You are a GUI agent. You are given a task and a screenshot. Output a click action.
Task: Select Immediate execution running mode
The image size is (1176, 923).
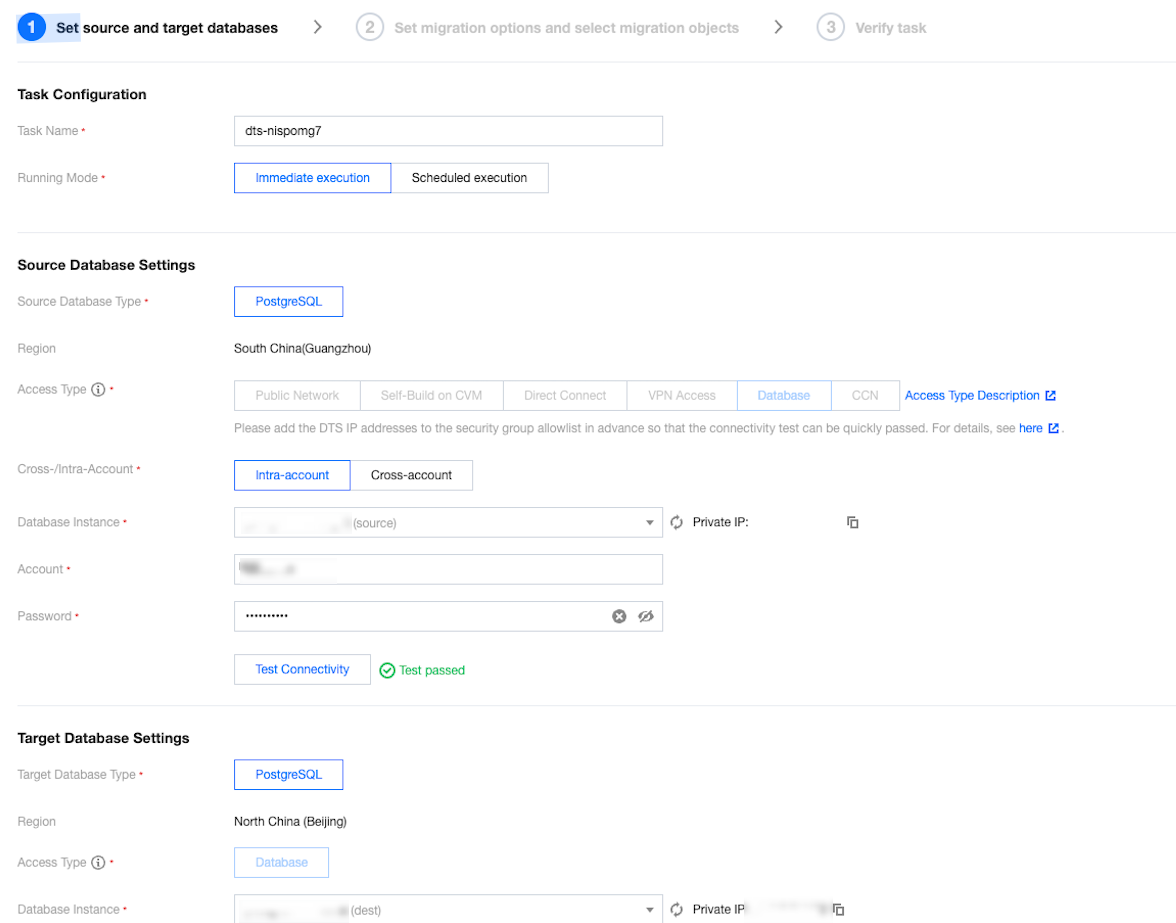click(x=312, y=178)
